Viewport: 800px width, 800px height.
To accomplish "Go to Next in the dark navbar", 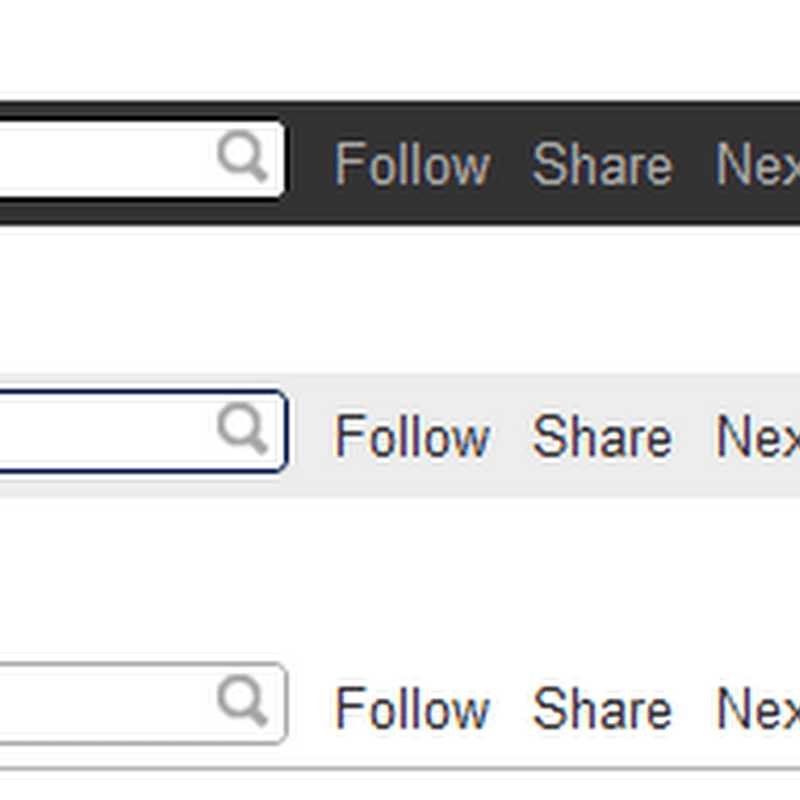I will [x=758, y=164].
